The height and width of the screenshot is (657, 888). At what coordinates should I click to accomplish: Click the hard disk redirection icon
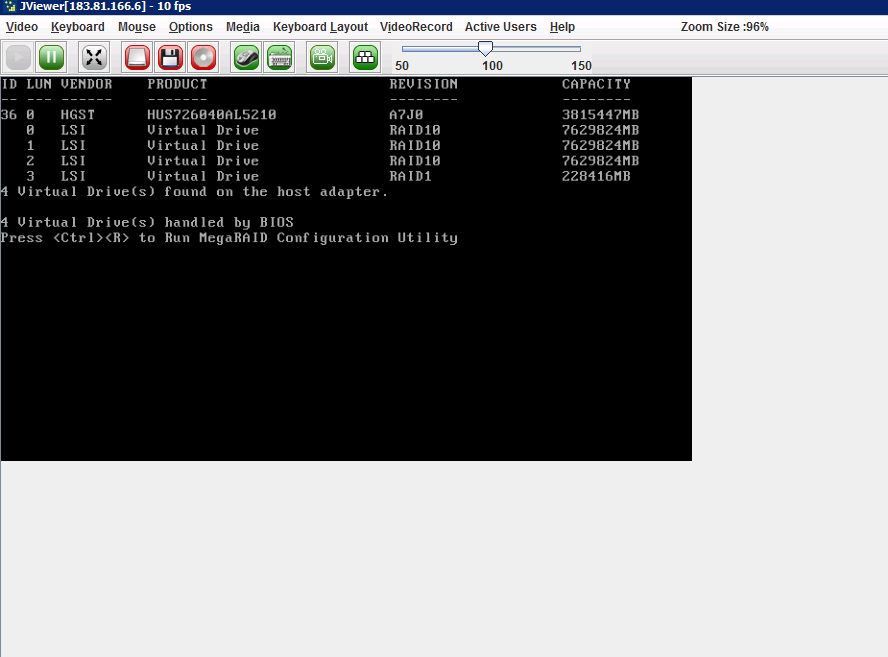tap(137, 58)
